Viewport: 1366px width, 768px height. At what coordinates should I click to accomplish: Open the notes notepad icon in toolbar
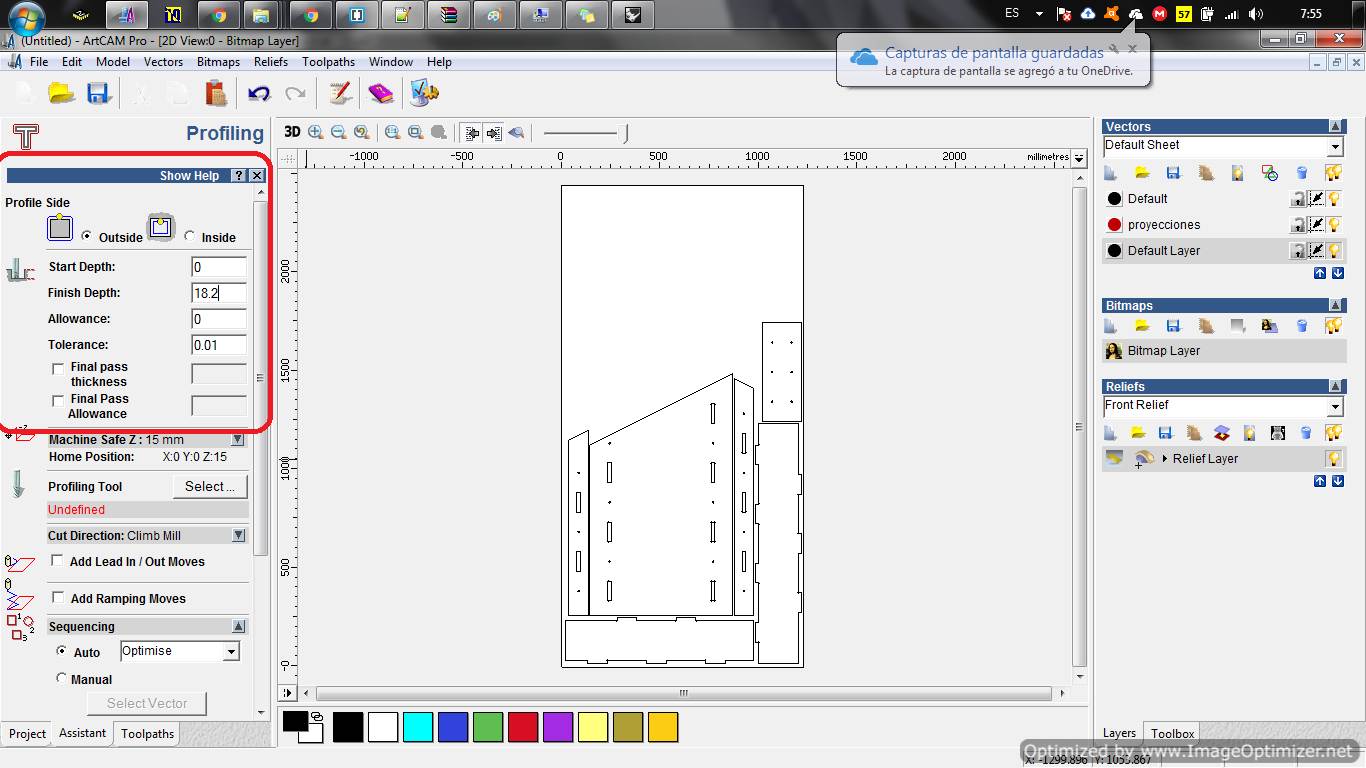tap(340, 93)
